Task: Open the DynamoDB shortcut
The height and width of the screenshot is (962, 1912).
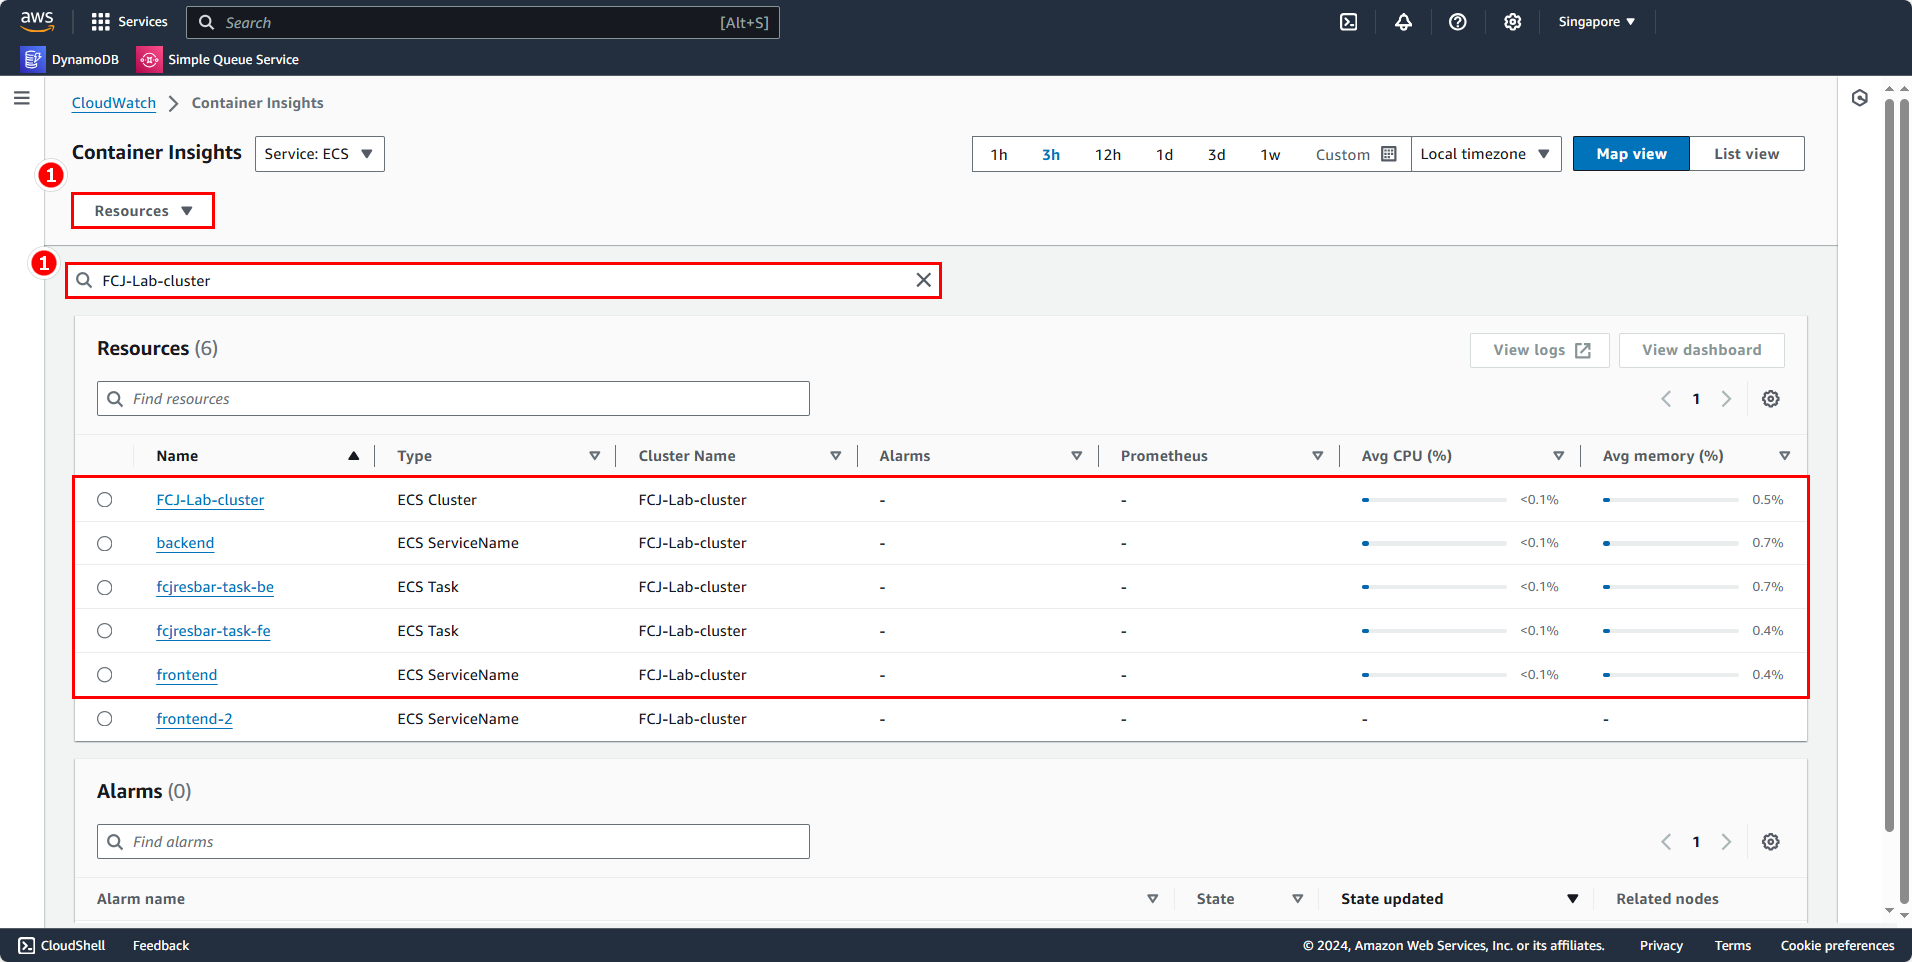Action: click(x=70, y=59)
